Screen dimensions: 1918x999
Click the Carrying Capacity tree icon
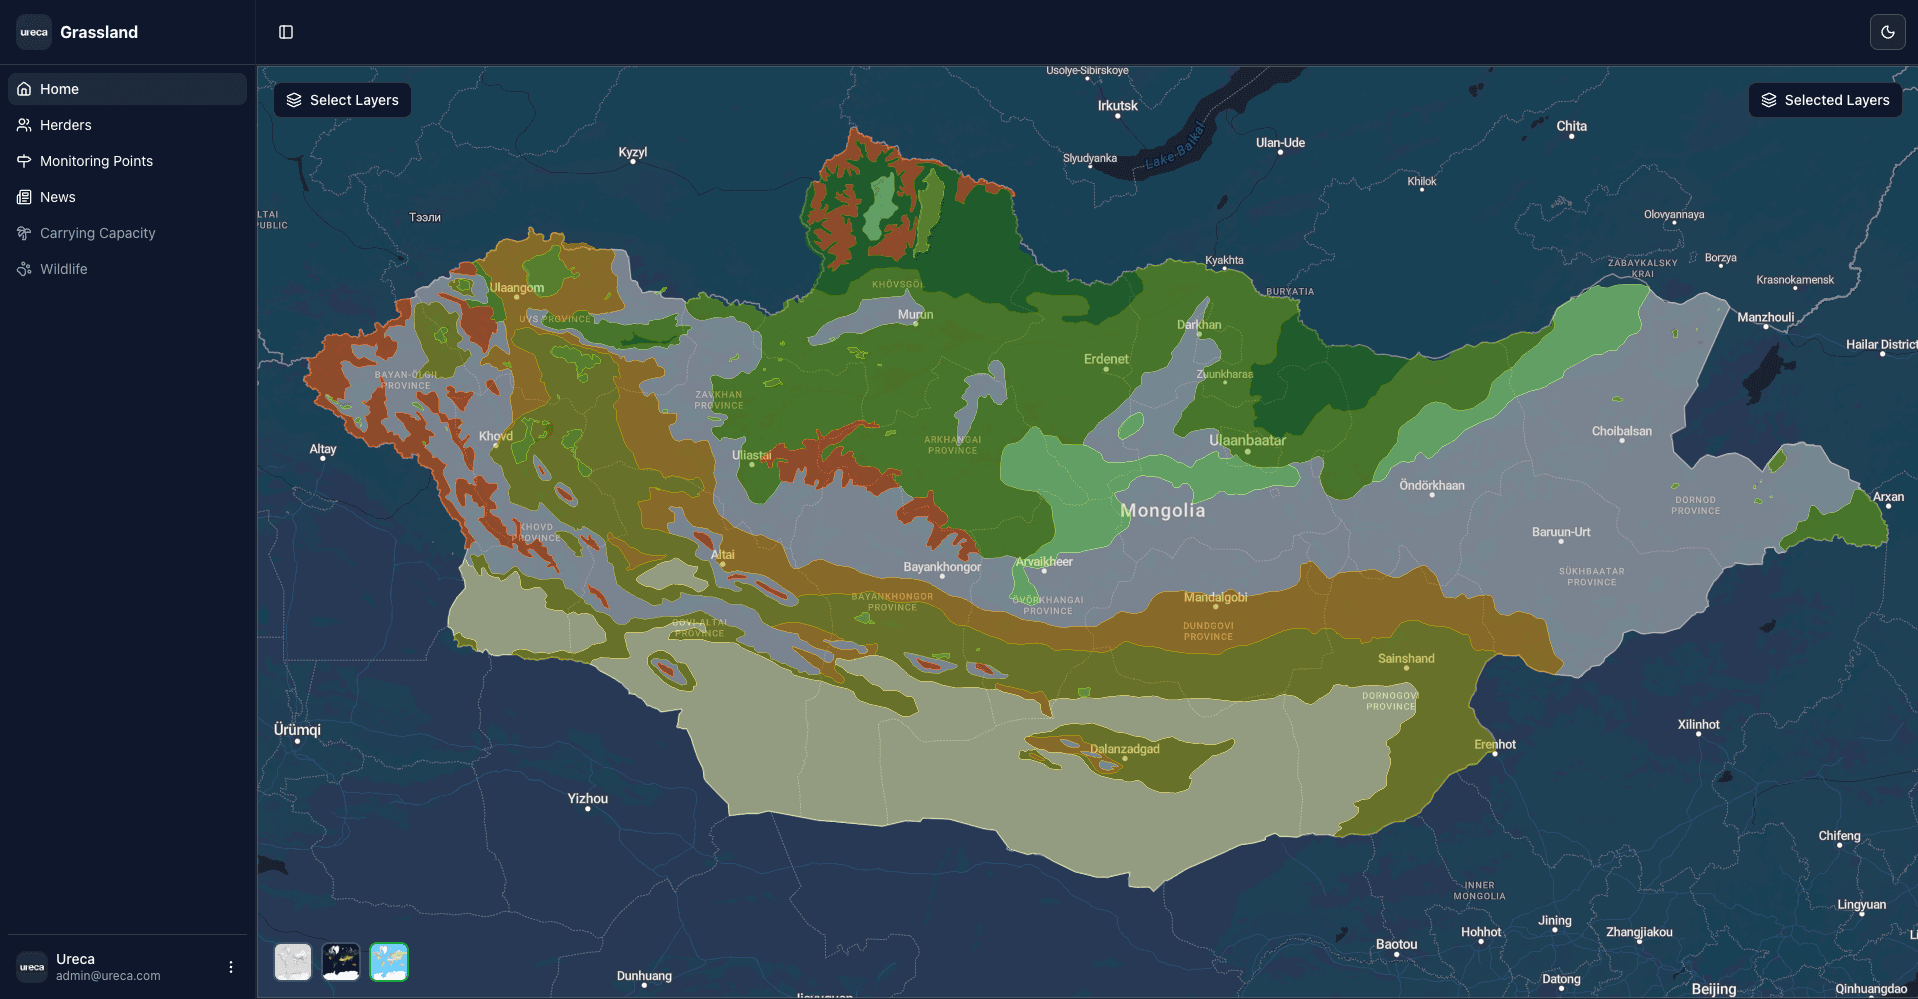24,233
